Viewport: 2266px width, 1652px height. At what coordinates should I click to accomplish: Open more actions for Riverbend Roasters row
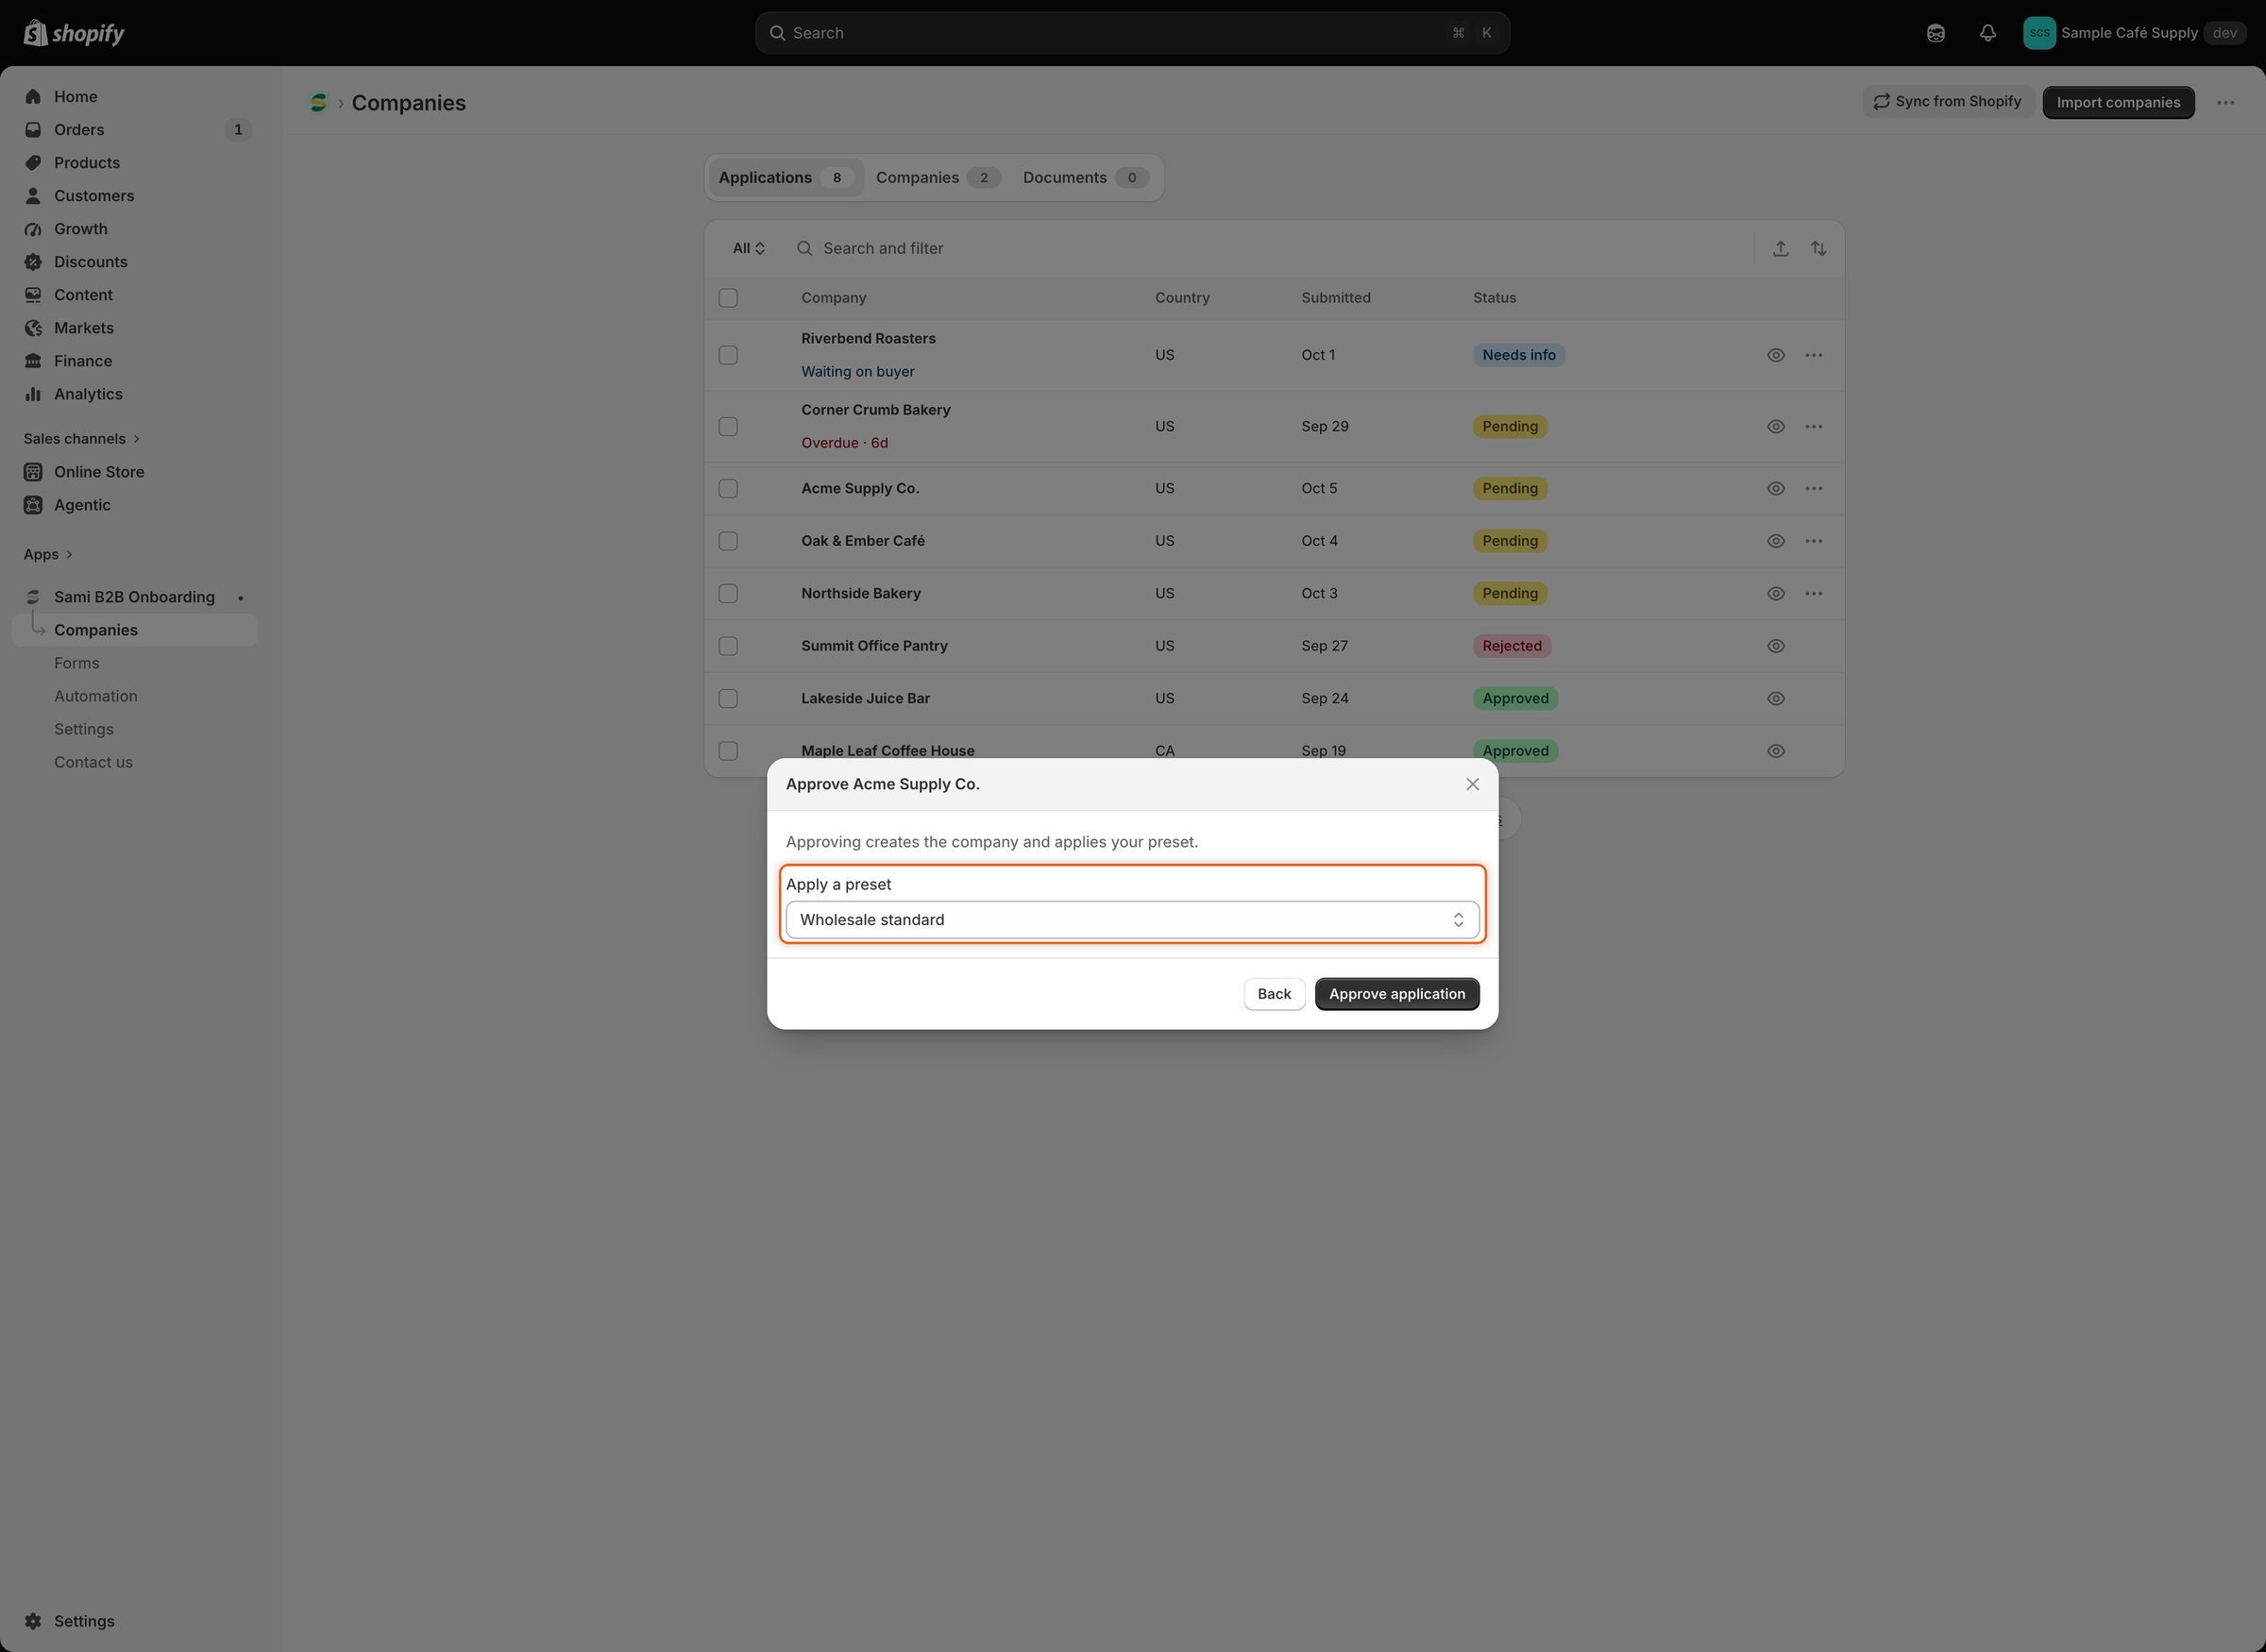[1814, 355]
